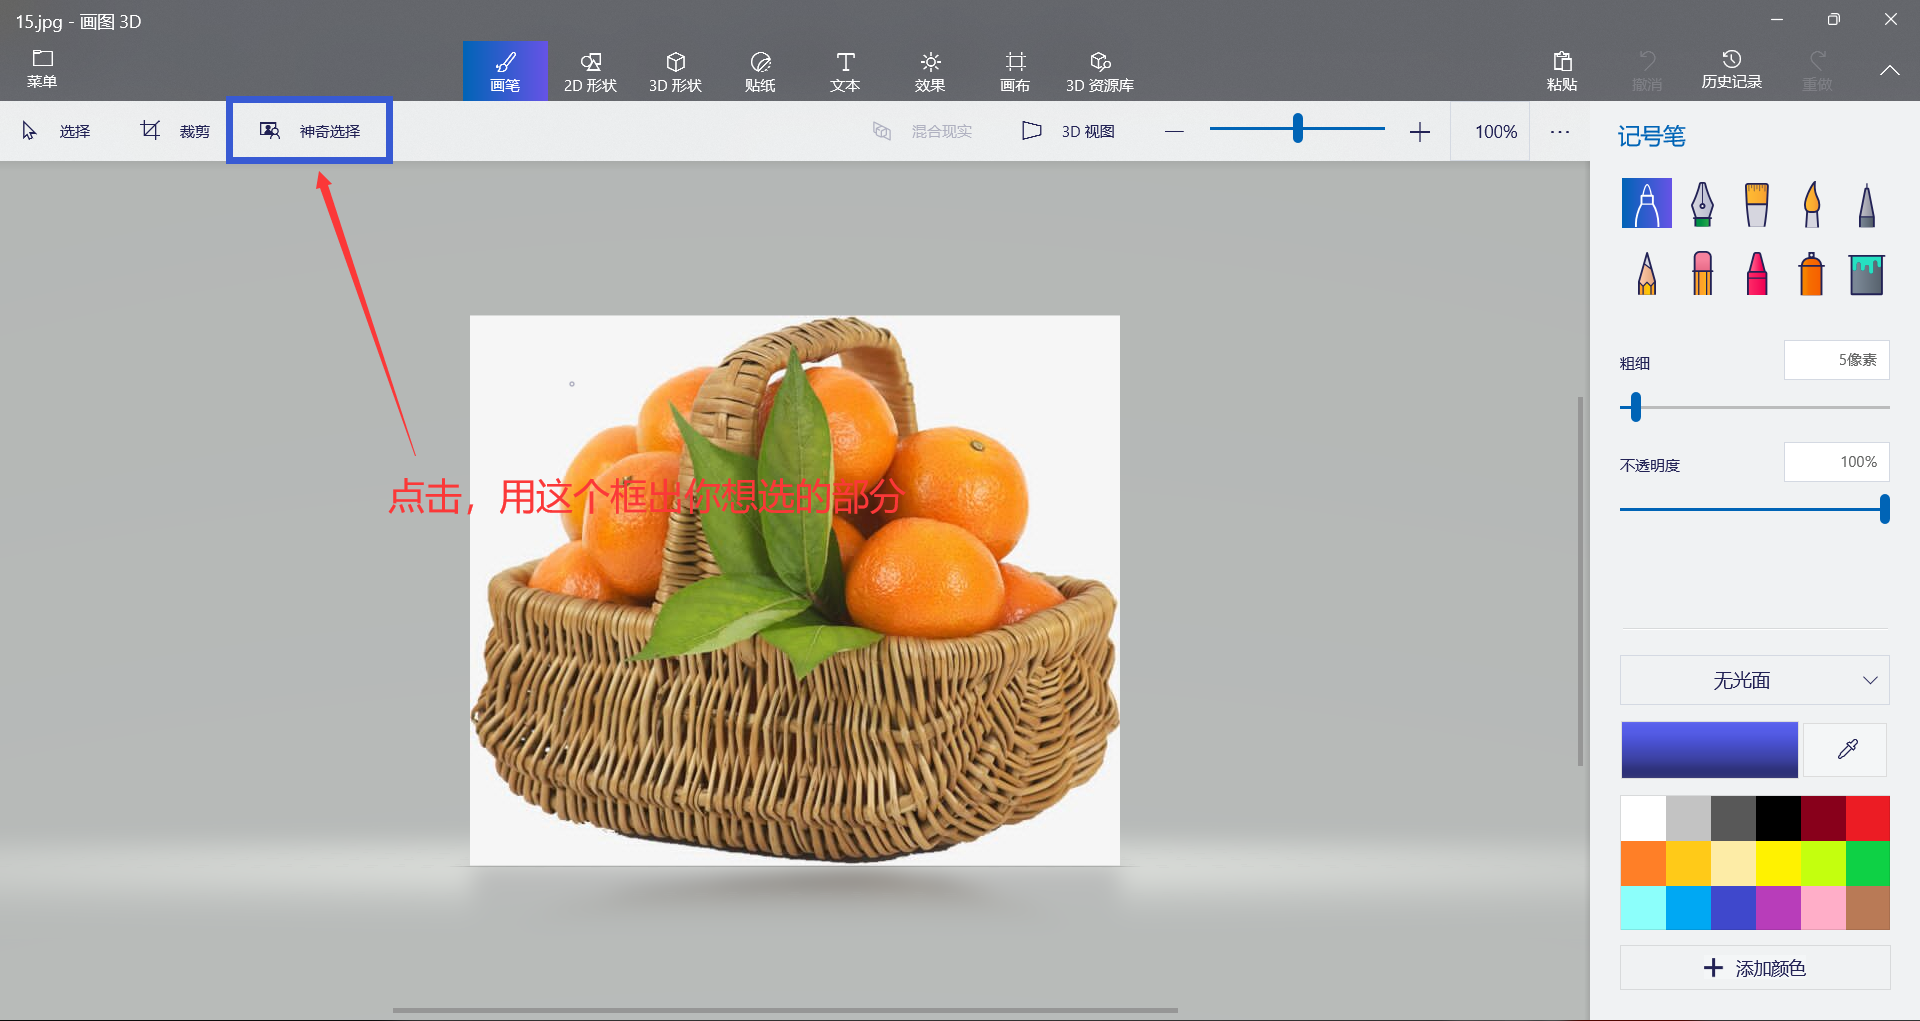
Task: Pick the light gray color swatch
Action: 1688,818
